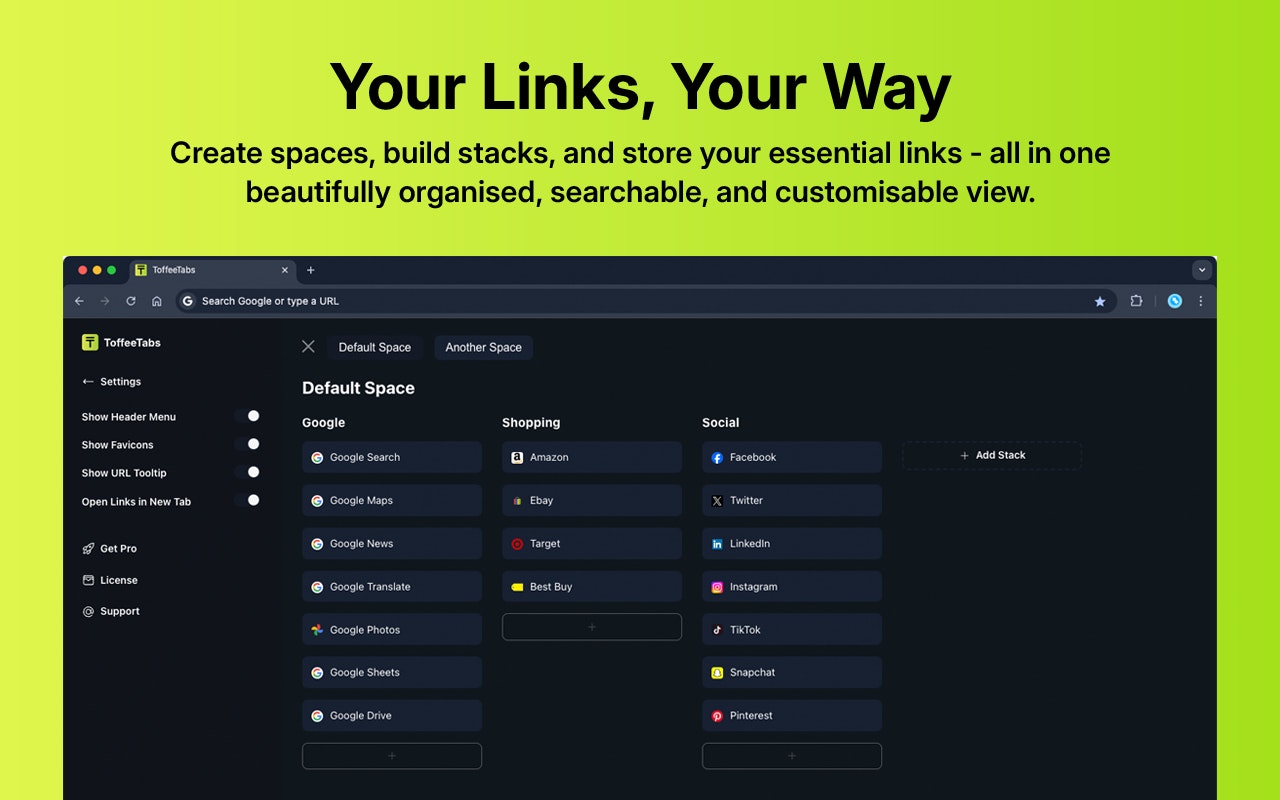Click the Amazon favicon
Viewport: 1280px width, 800px height.
(x=517, y=457)
